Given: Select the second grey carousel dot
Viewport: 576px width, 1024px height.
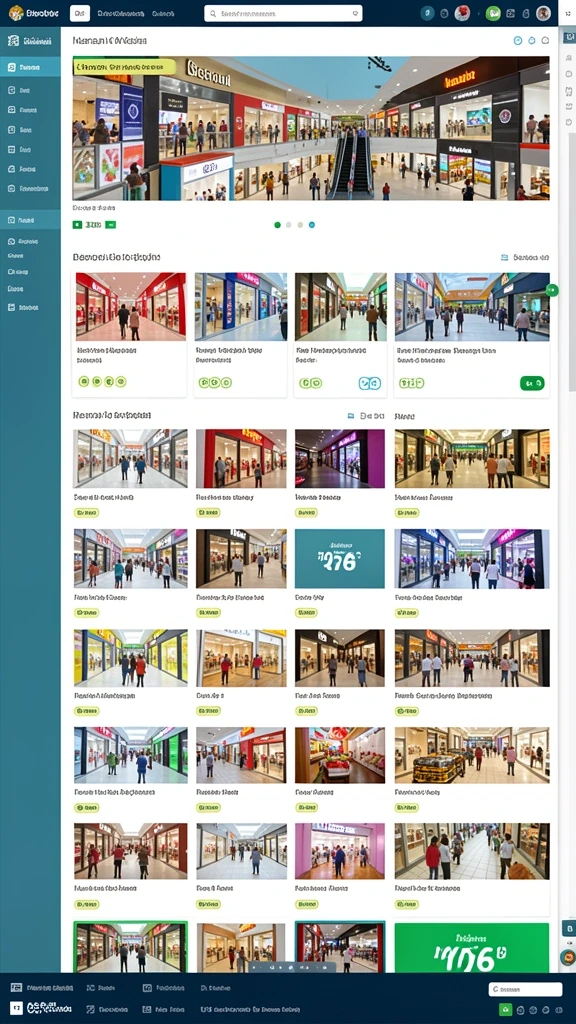Looking at the screenshot, I should (x=289, y=225).
